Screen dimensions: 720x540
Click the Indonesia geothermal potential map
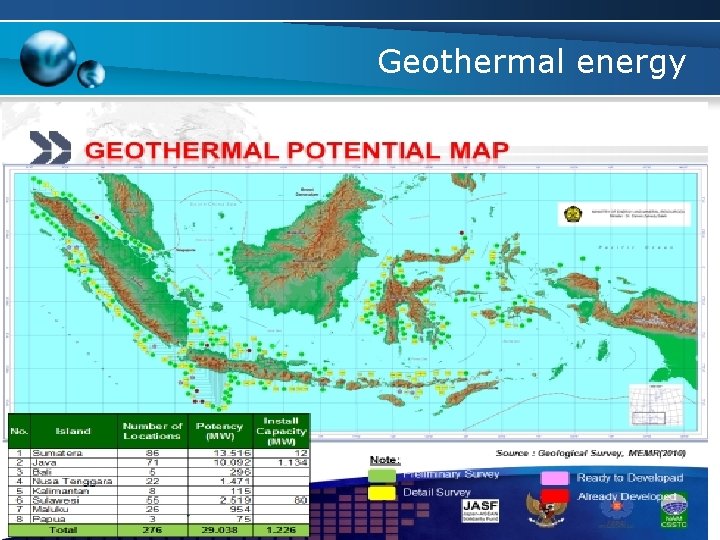tap(355, 301)
